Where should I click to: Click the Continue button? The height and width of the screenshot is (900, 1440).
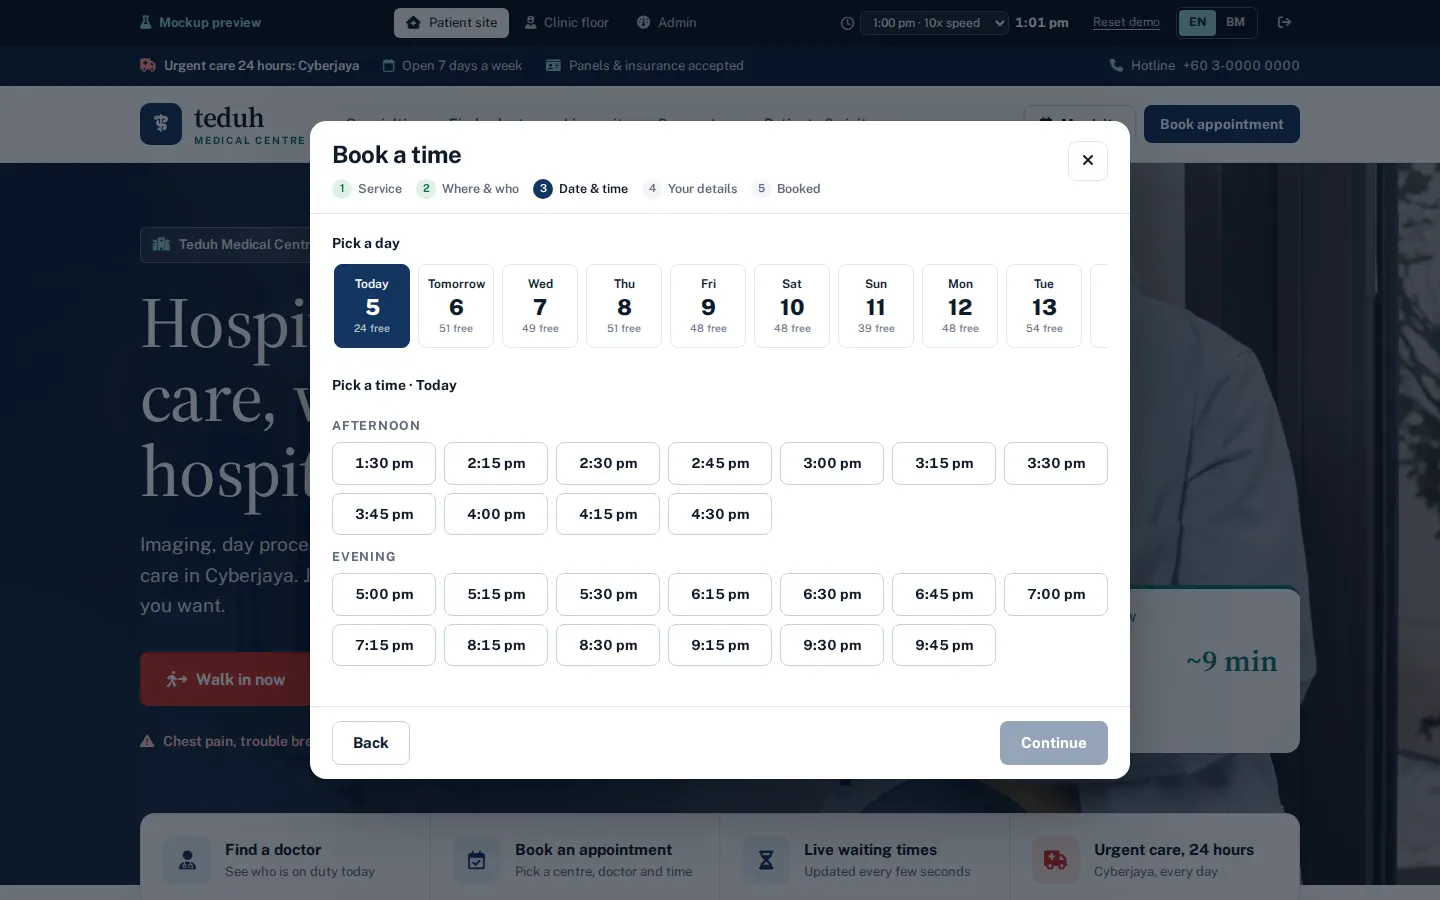pos(1054,743)
